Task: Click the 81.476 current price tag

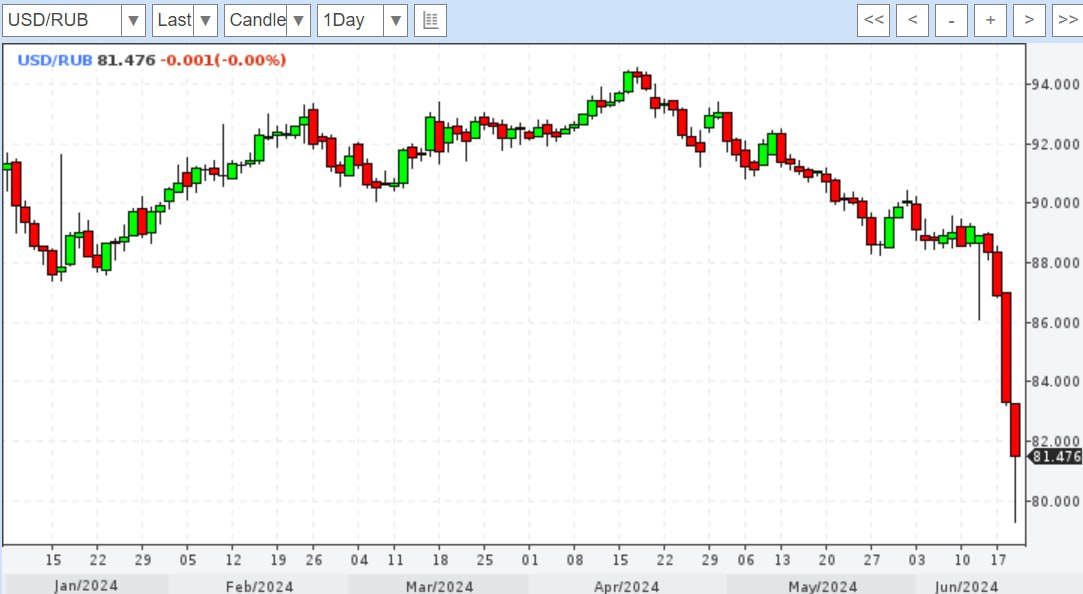Action: [x=1055, y=457]
